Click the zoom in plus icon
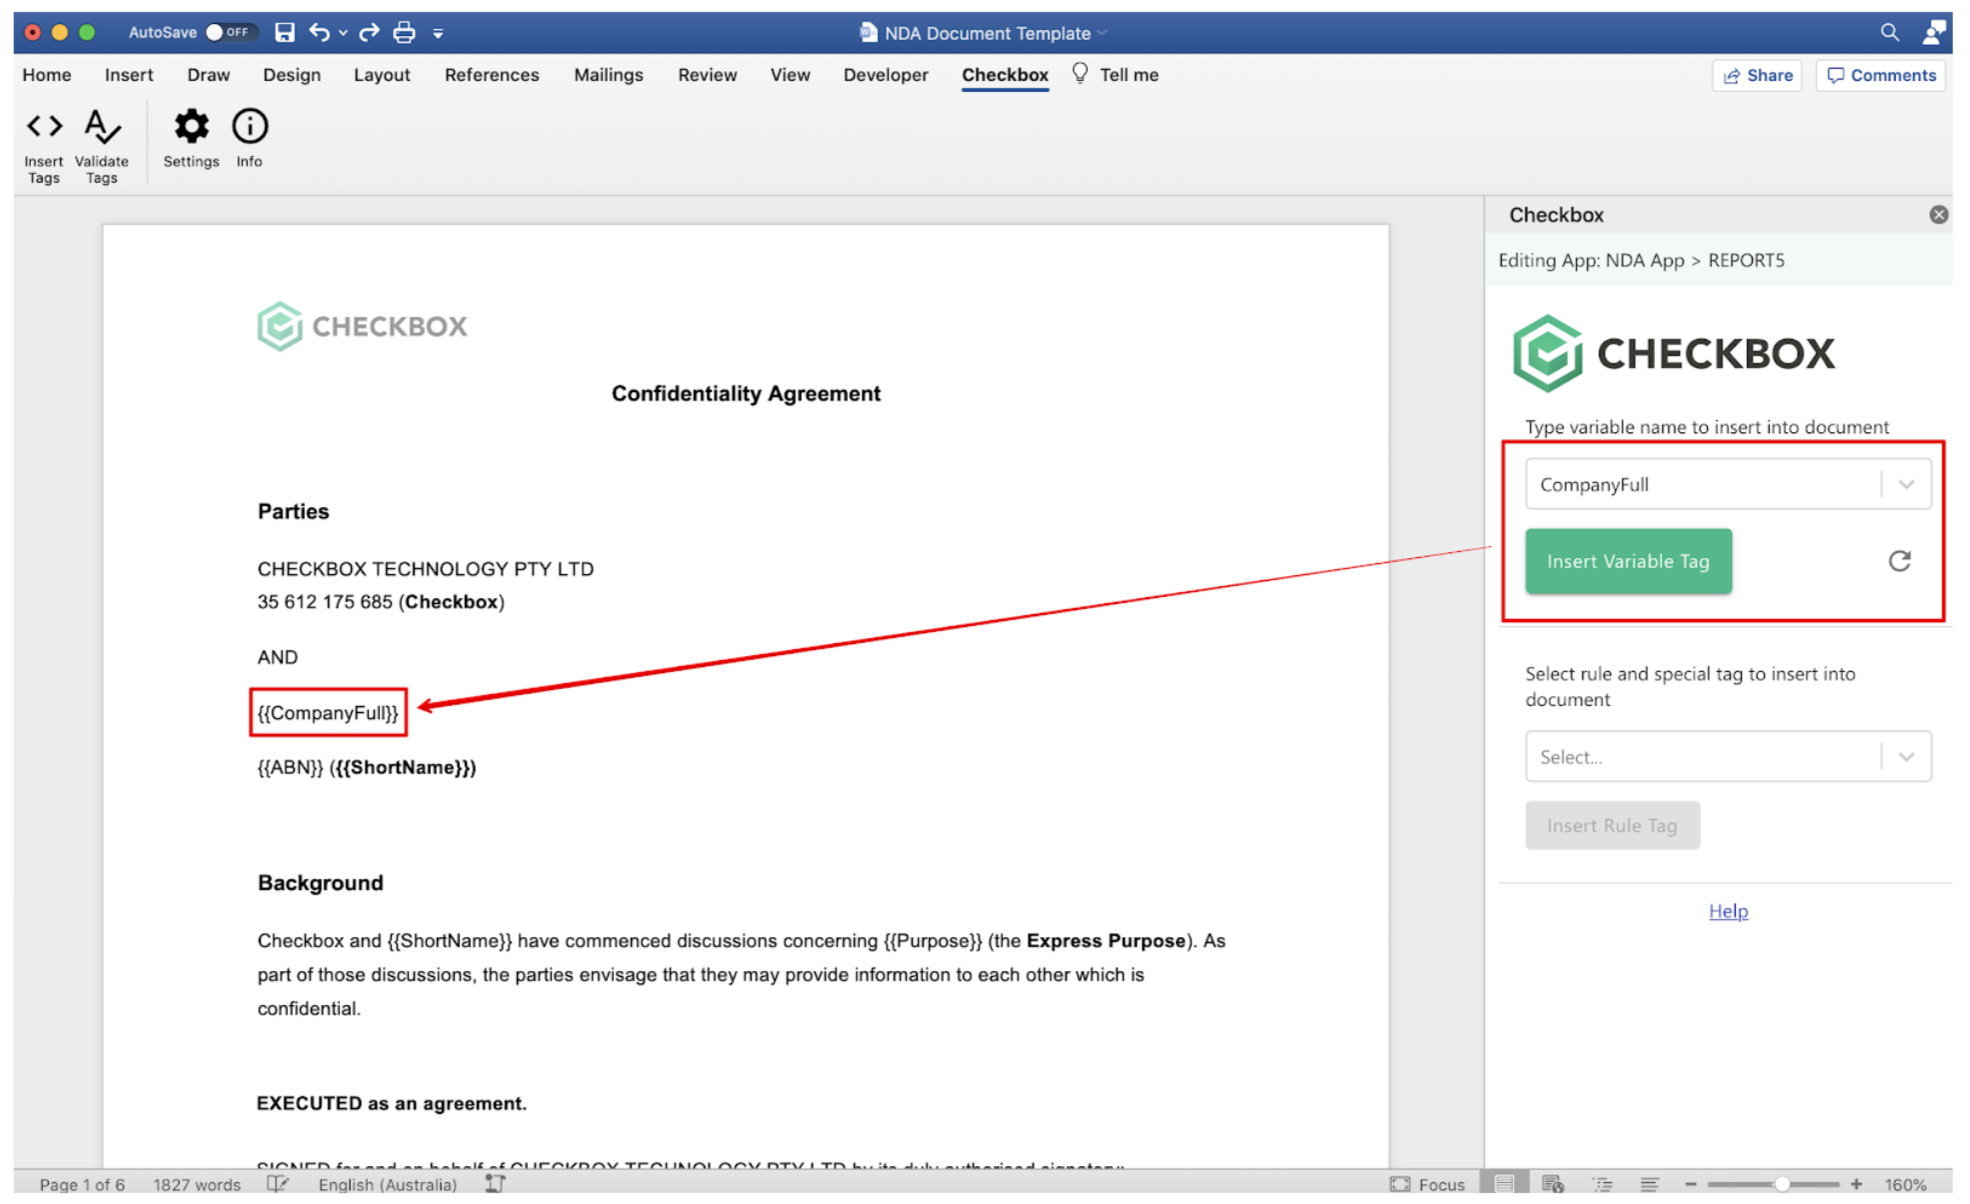The height and width of the screenshot is (1204, 1970). (x=1856, y=1184)
